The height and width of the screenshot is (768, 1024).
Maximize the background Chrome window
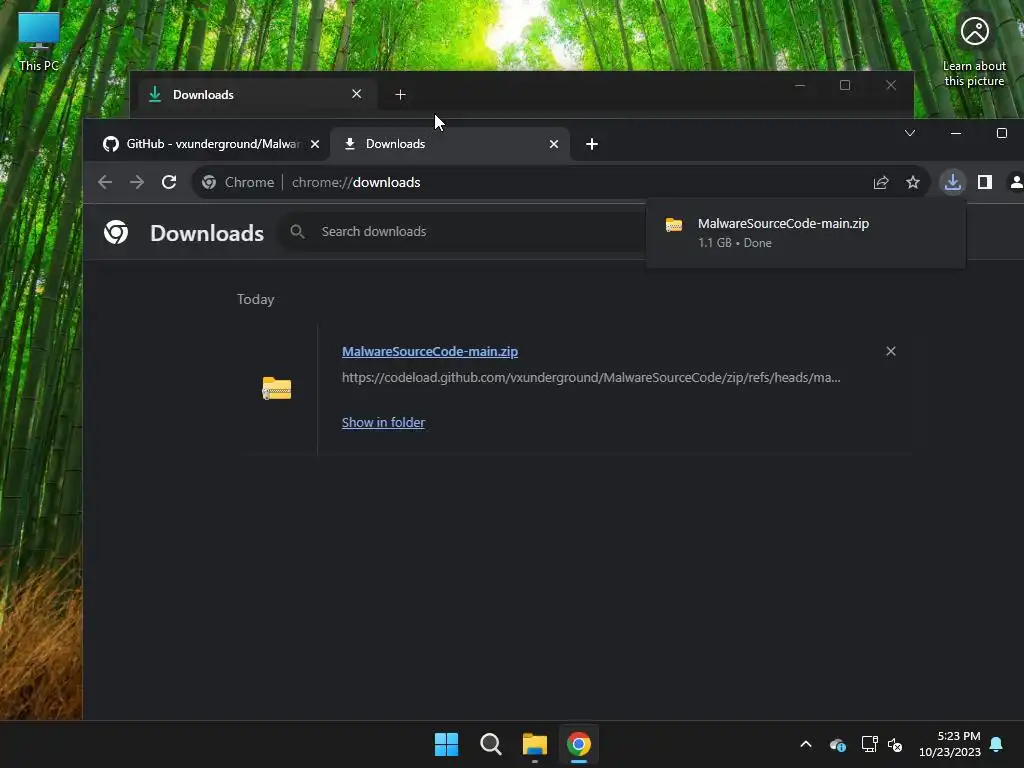(x=845, y=86)
